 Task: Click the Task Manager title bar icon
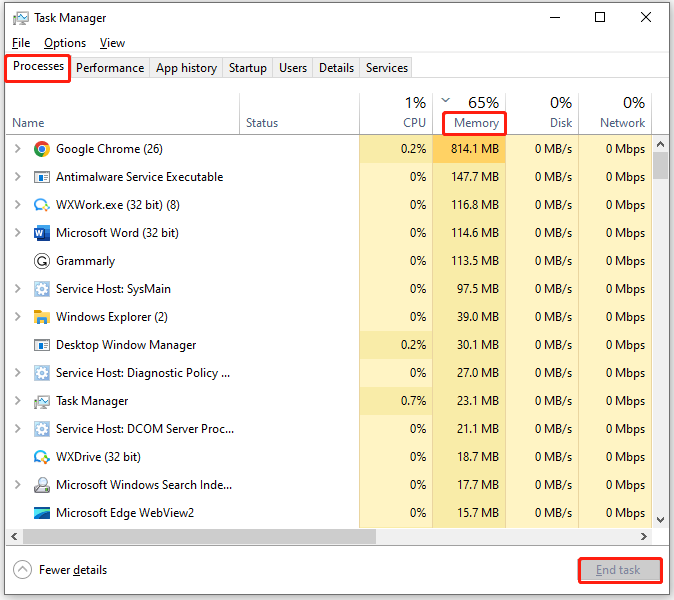[x=21, y=18]
